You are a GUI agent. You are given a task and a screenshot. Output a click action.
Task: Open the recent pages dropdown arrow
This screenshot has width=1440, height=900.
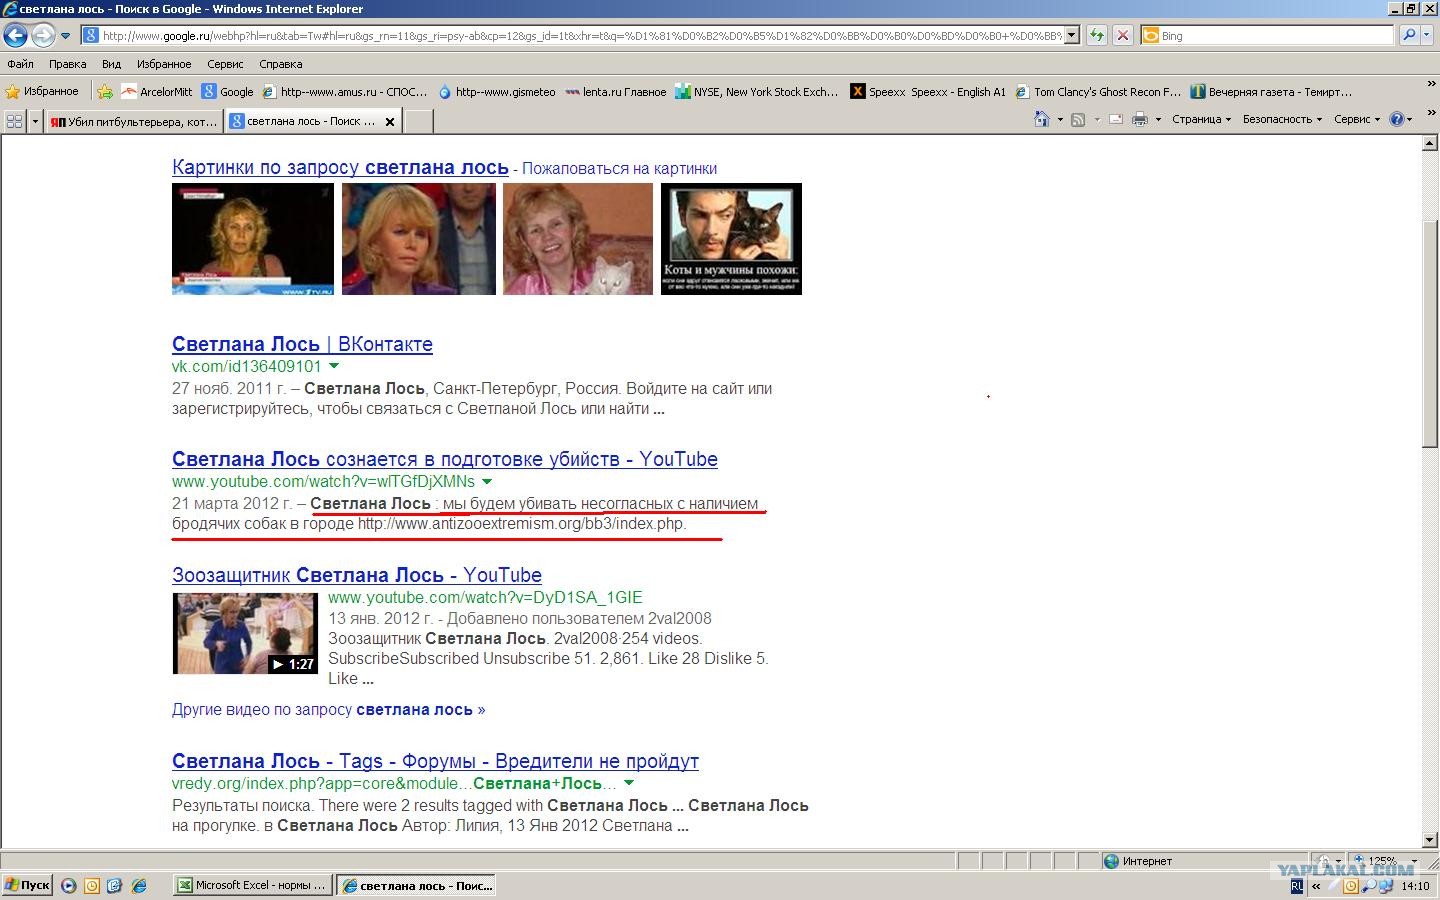point(66,36)
